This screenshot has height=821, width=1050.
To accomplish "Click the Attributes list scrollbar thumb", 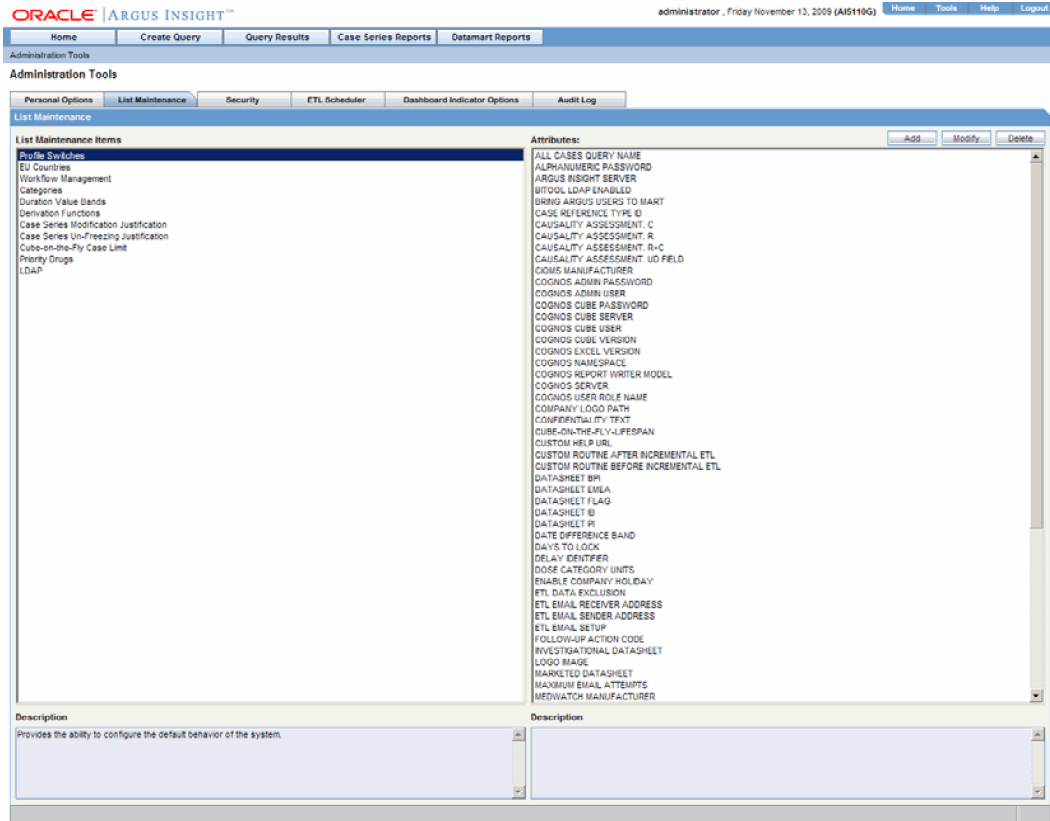I will (1036, 345).
